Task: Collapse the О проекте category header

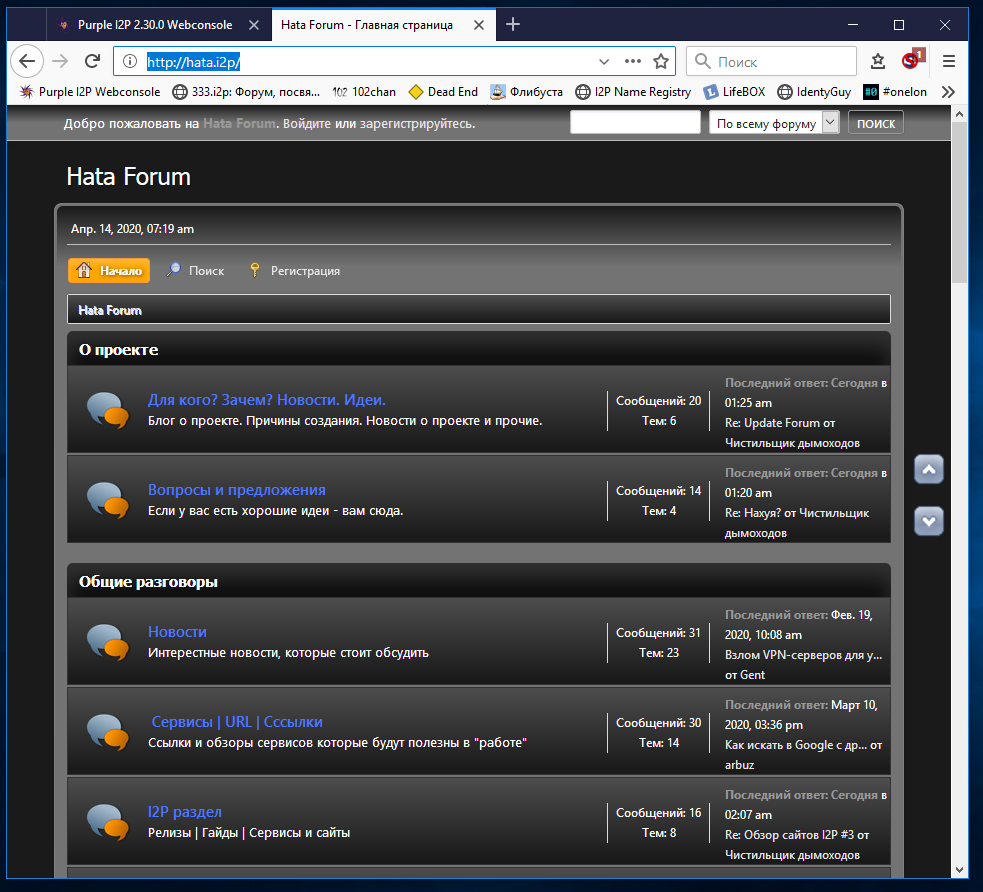Action: click(x=478, y=350)
